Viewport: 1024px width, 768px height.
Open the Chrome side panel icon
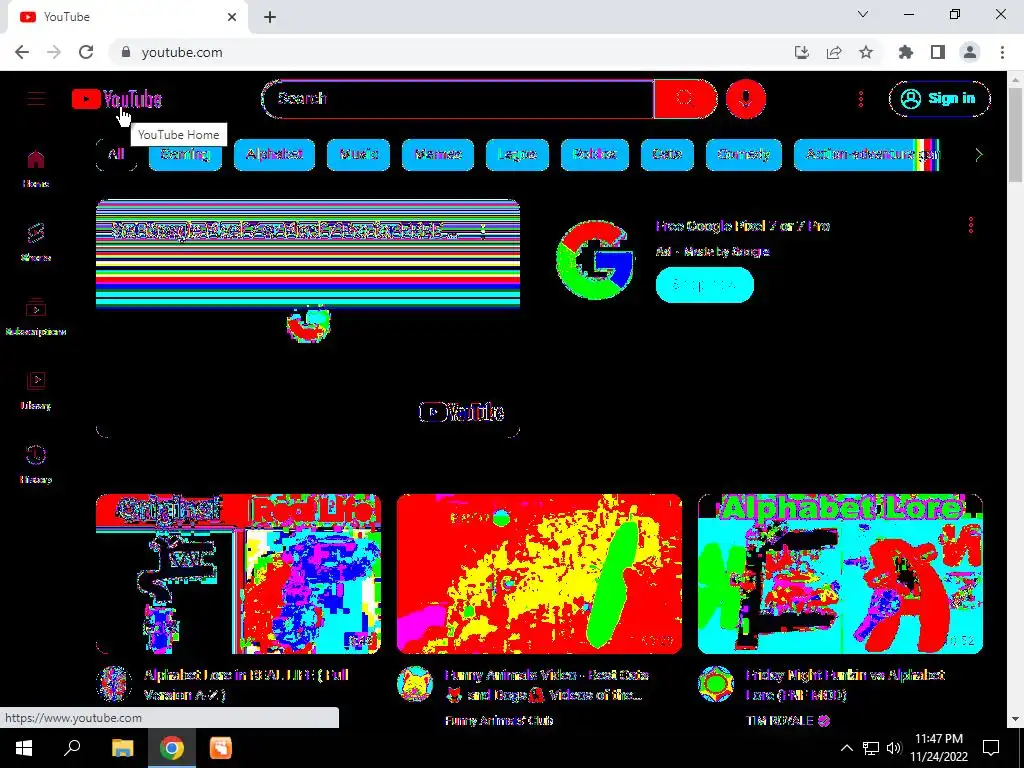pyautogui.click(x=938, y=52)
